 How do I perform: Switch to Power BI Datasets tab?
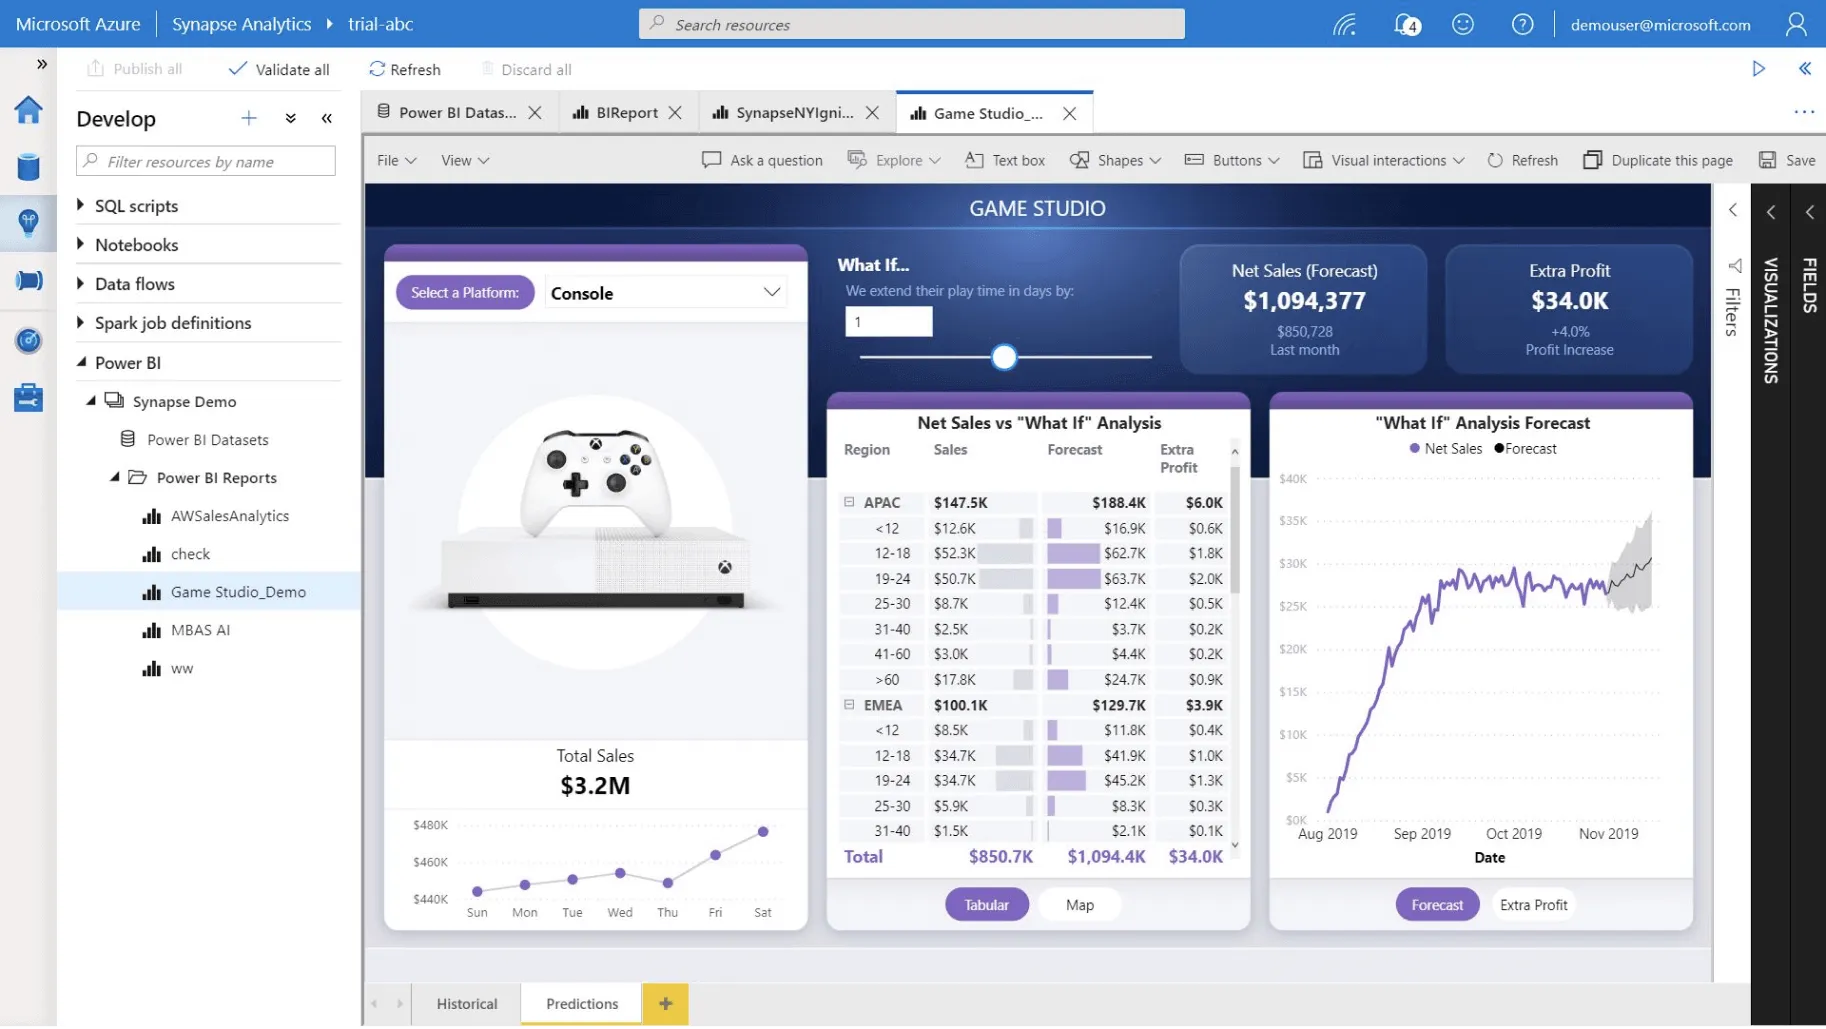[457, 113]
